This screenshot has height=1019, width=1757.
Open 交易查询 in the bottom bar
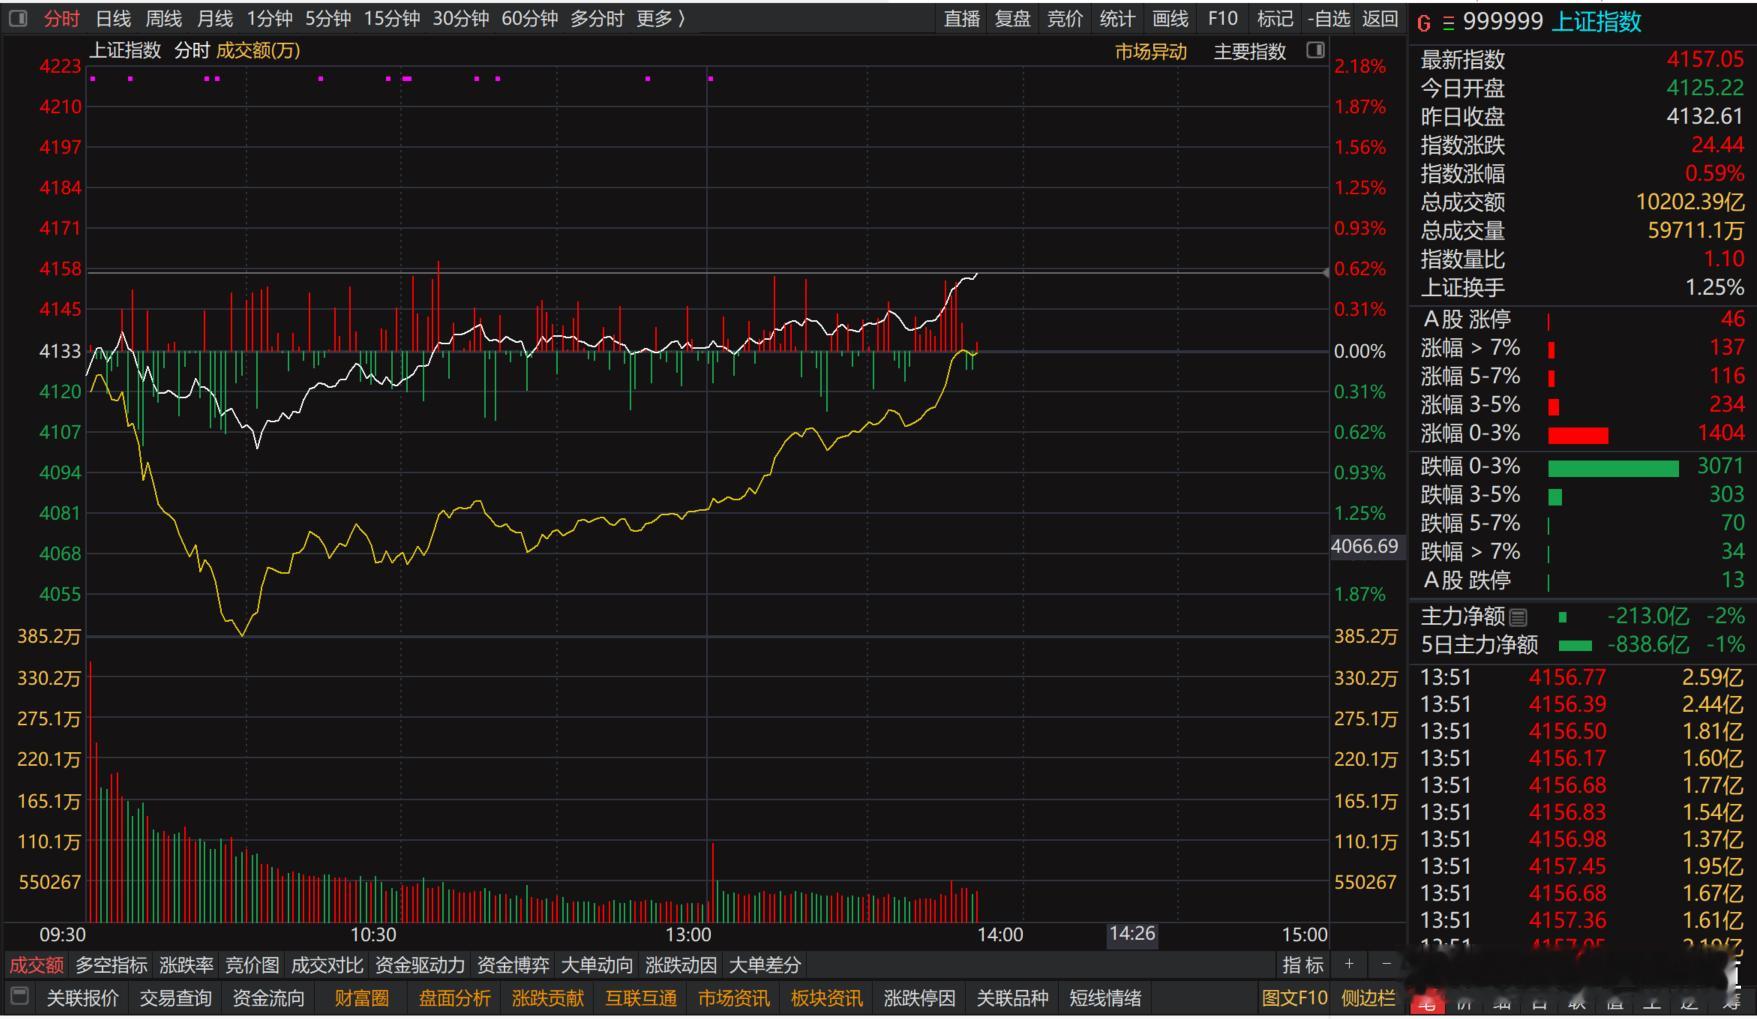point(176,998)
